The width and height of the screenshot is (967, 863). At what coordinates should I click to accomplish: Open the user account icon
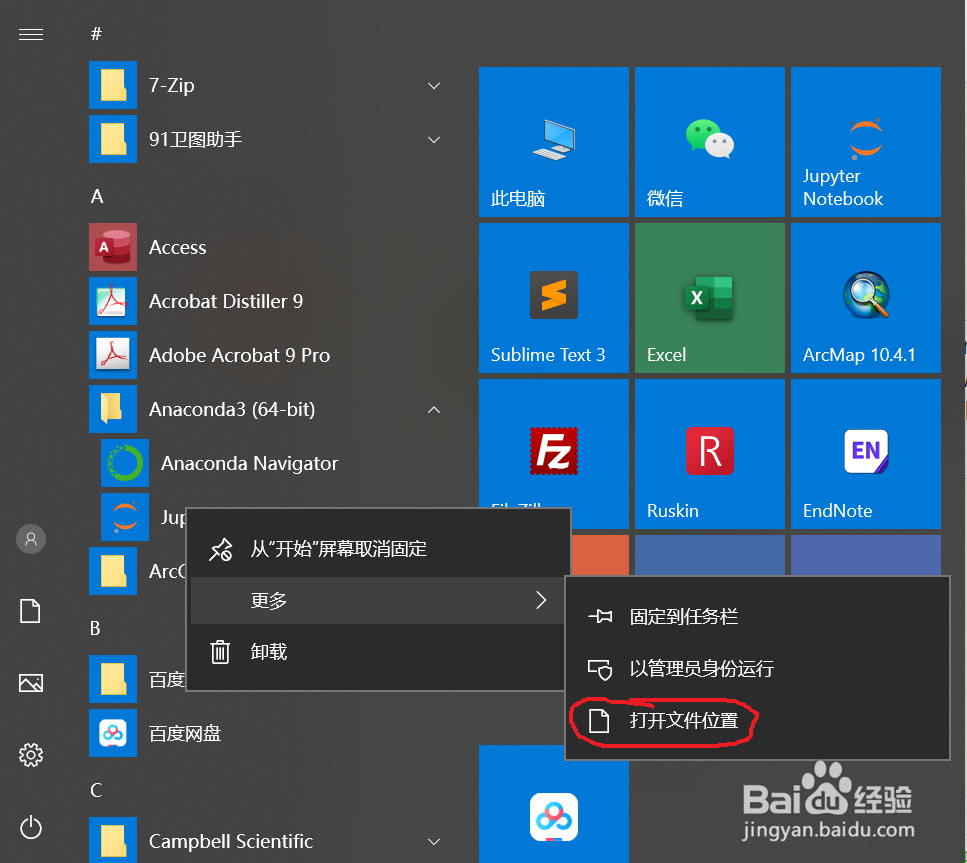coord(31,539)
